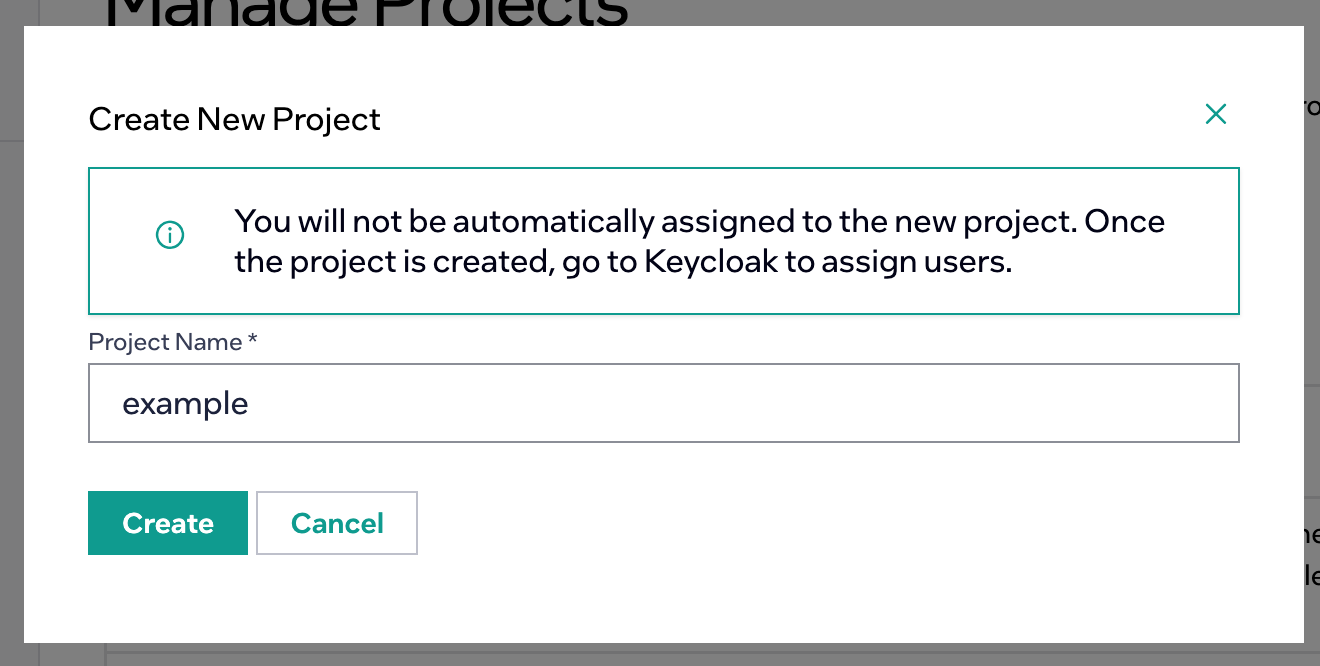Viewport: 1320px width, 666px height.
Task: Click the "Project Name *" field label
Action: [x=173, y=342]
